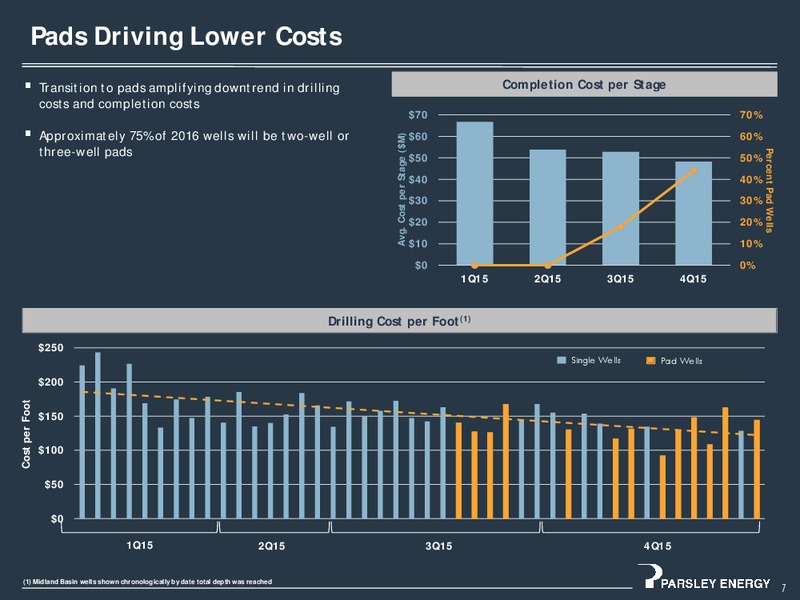
Task: Click the $150 axis label on the drilling chart
Action: 51,416
